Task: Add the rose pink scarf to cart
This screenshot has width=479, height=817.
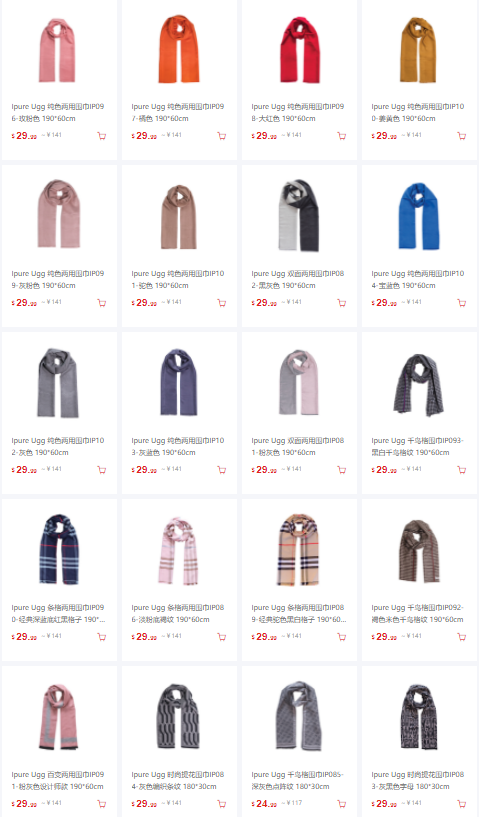Action: (x=102, y=136)
